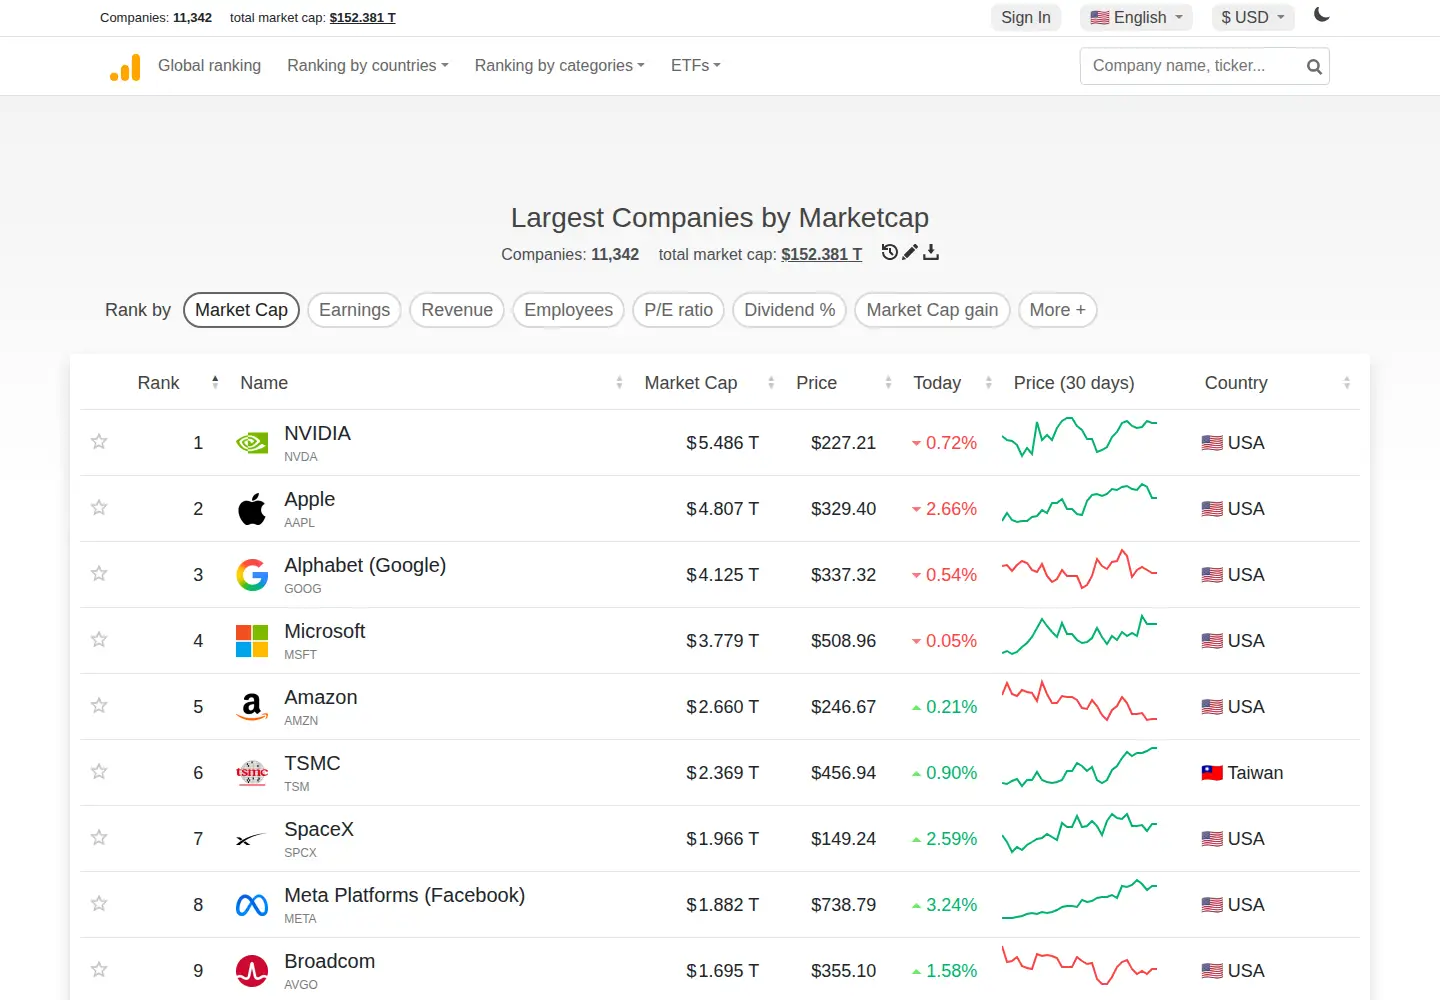Open the More + ranking options
Viewport: 1440px width, 1000px height.
pyautogui.click(x=1058, y=310)
